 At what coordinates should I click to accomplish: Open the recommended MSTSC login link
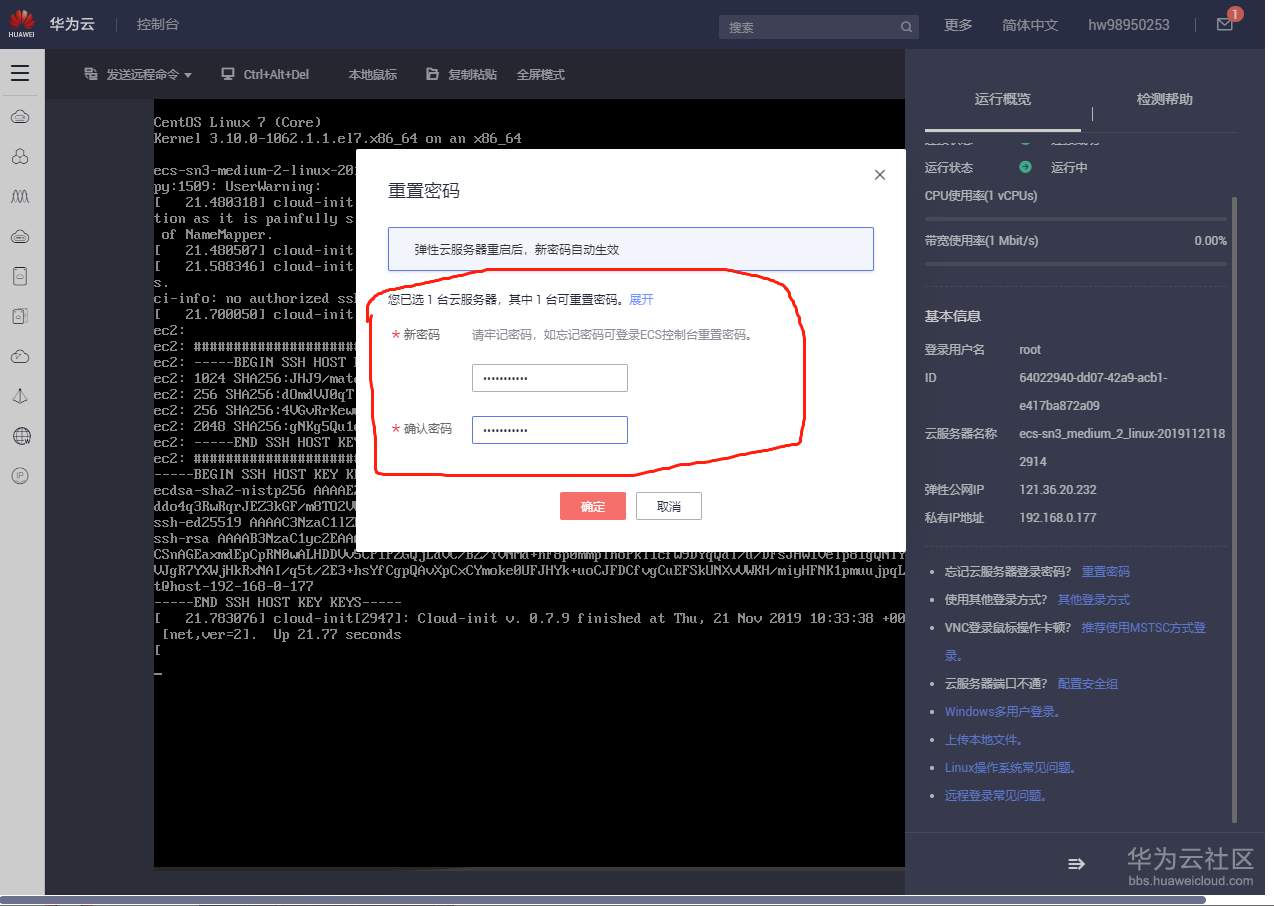[1144, 628]
